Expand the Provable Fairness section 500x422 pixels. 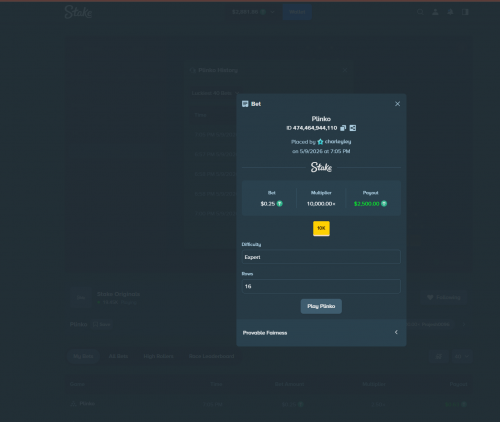pos(321,333)
